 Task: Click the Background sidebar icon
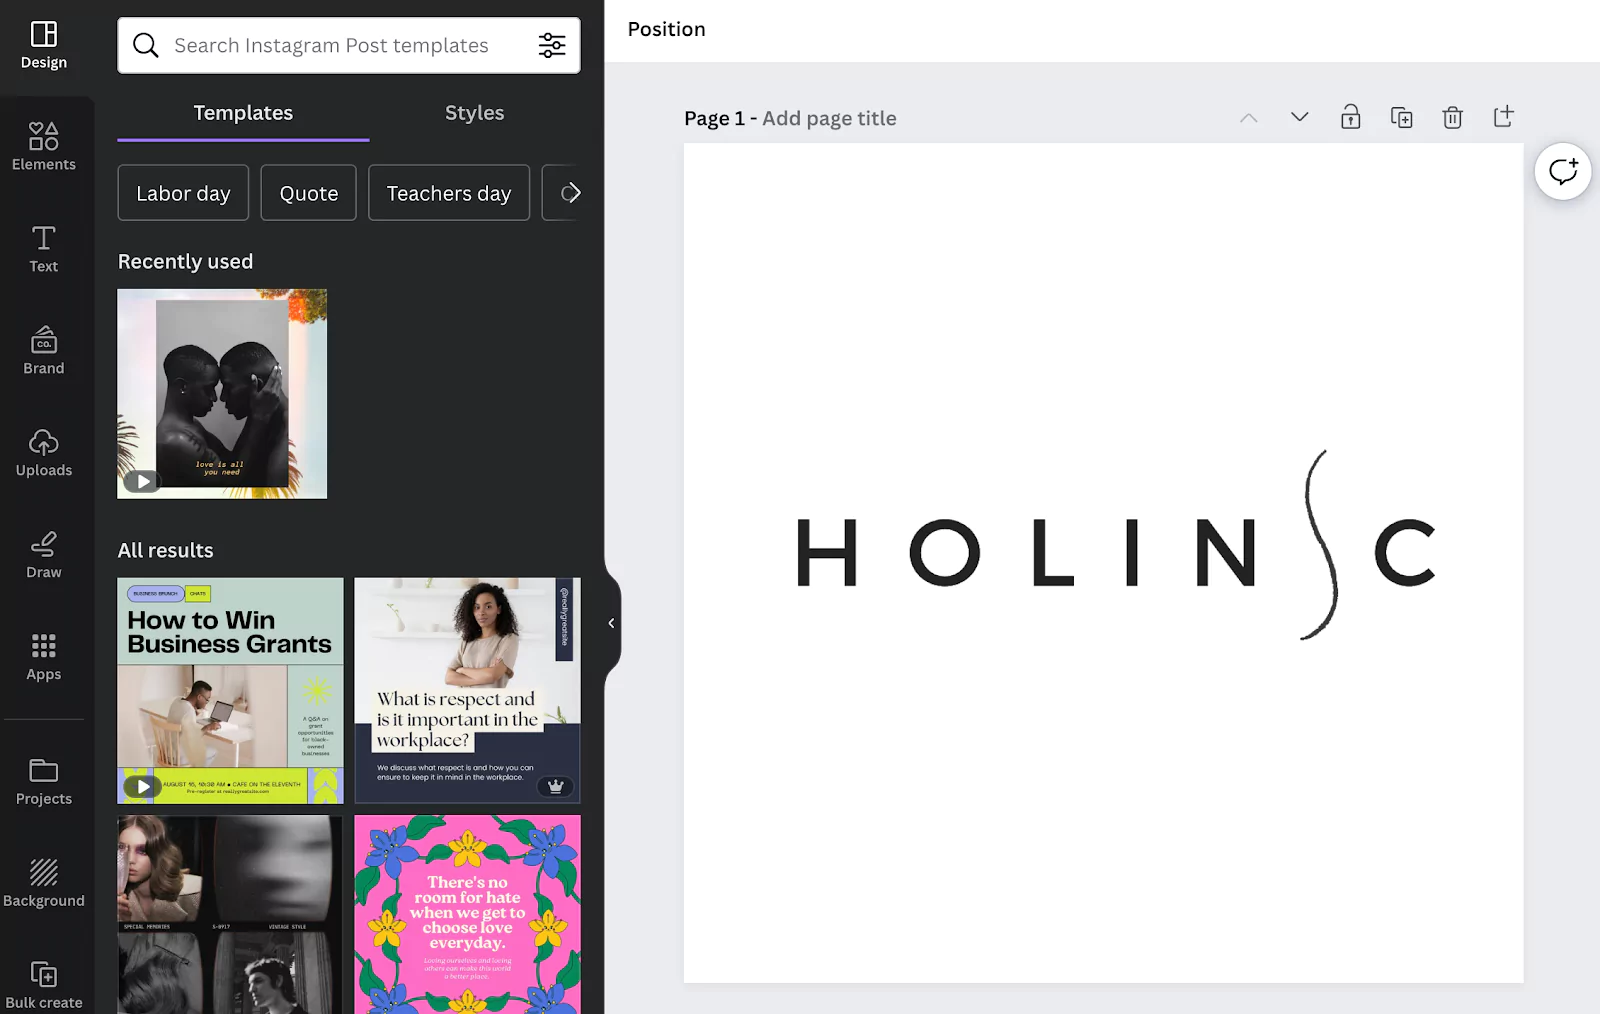[x=44, y=883]
